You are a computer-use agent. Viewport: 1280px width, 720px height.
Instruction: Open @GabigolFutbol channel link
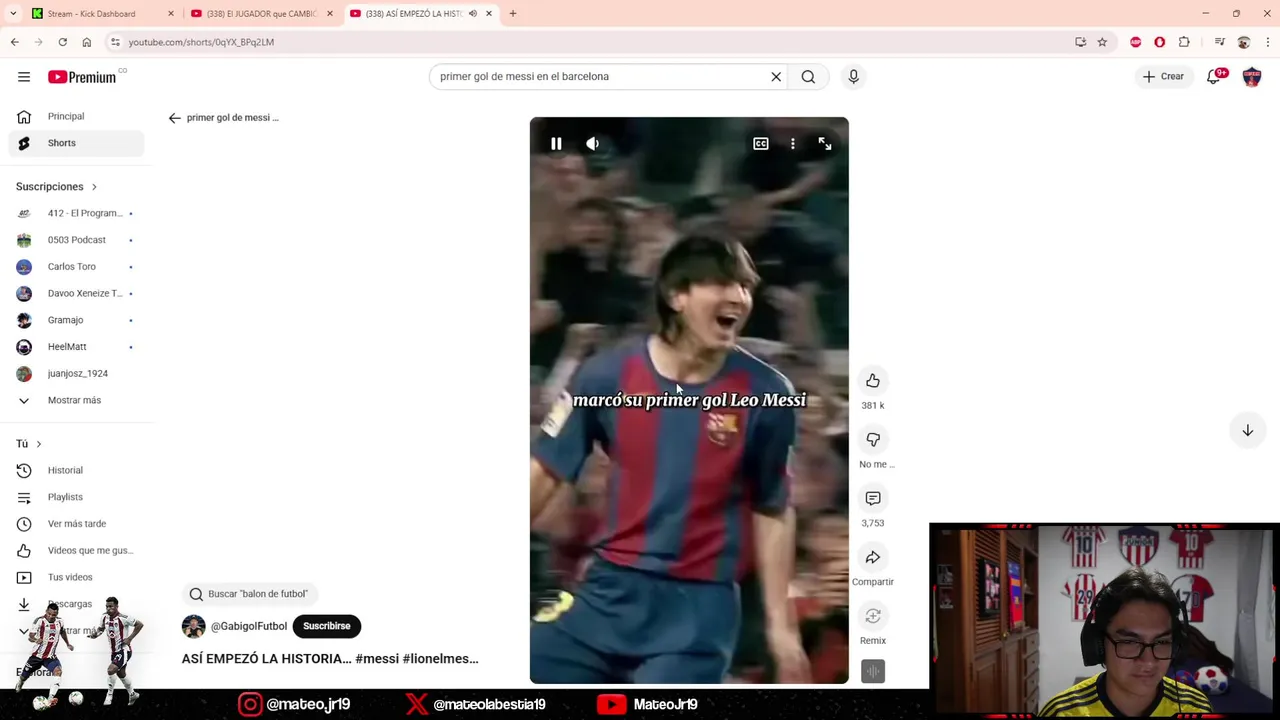click(x=249, y=627)
